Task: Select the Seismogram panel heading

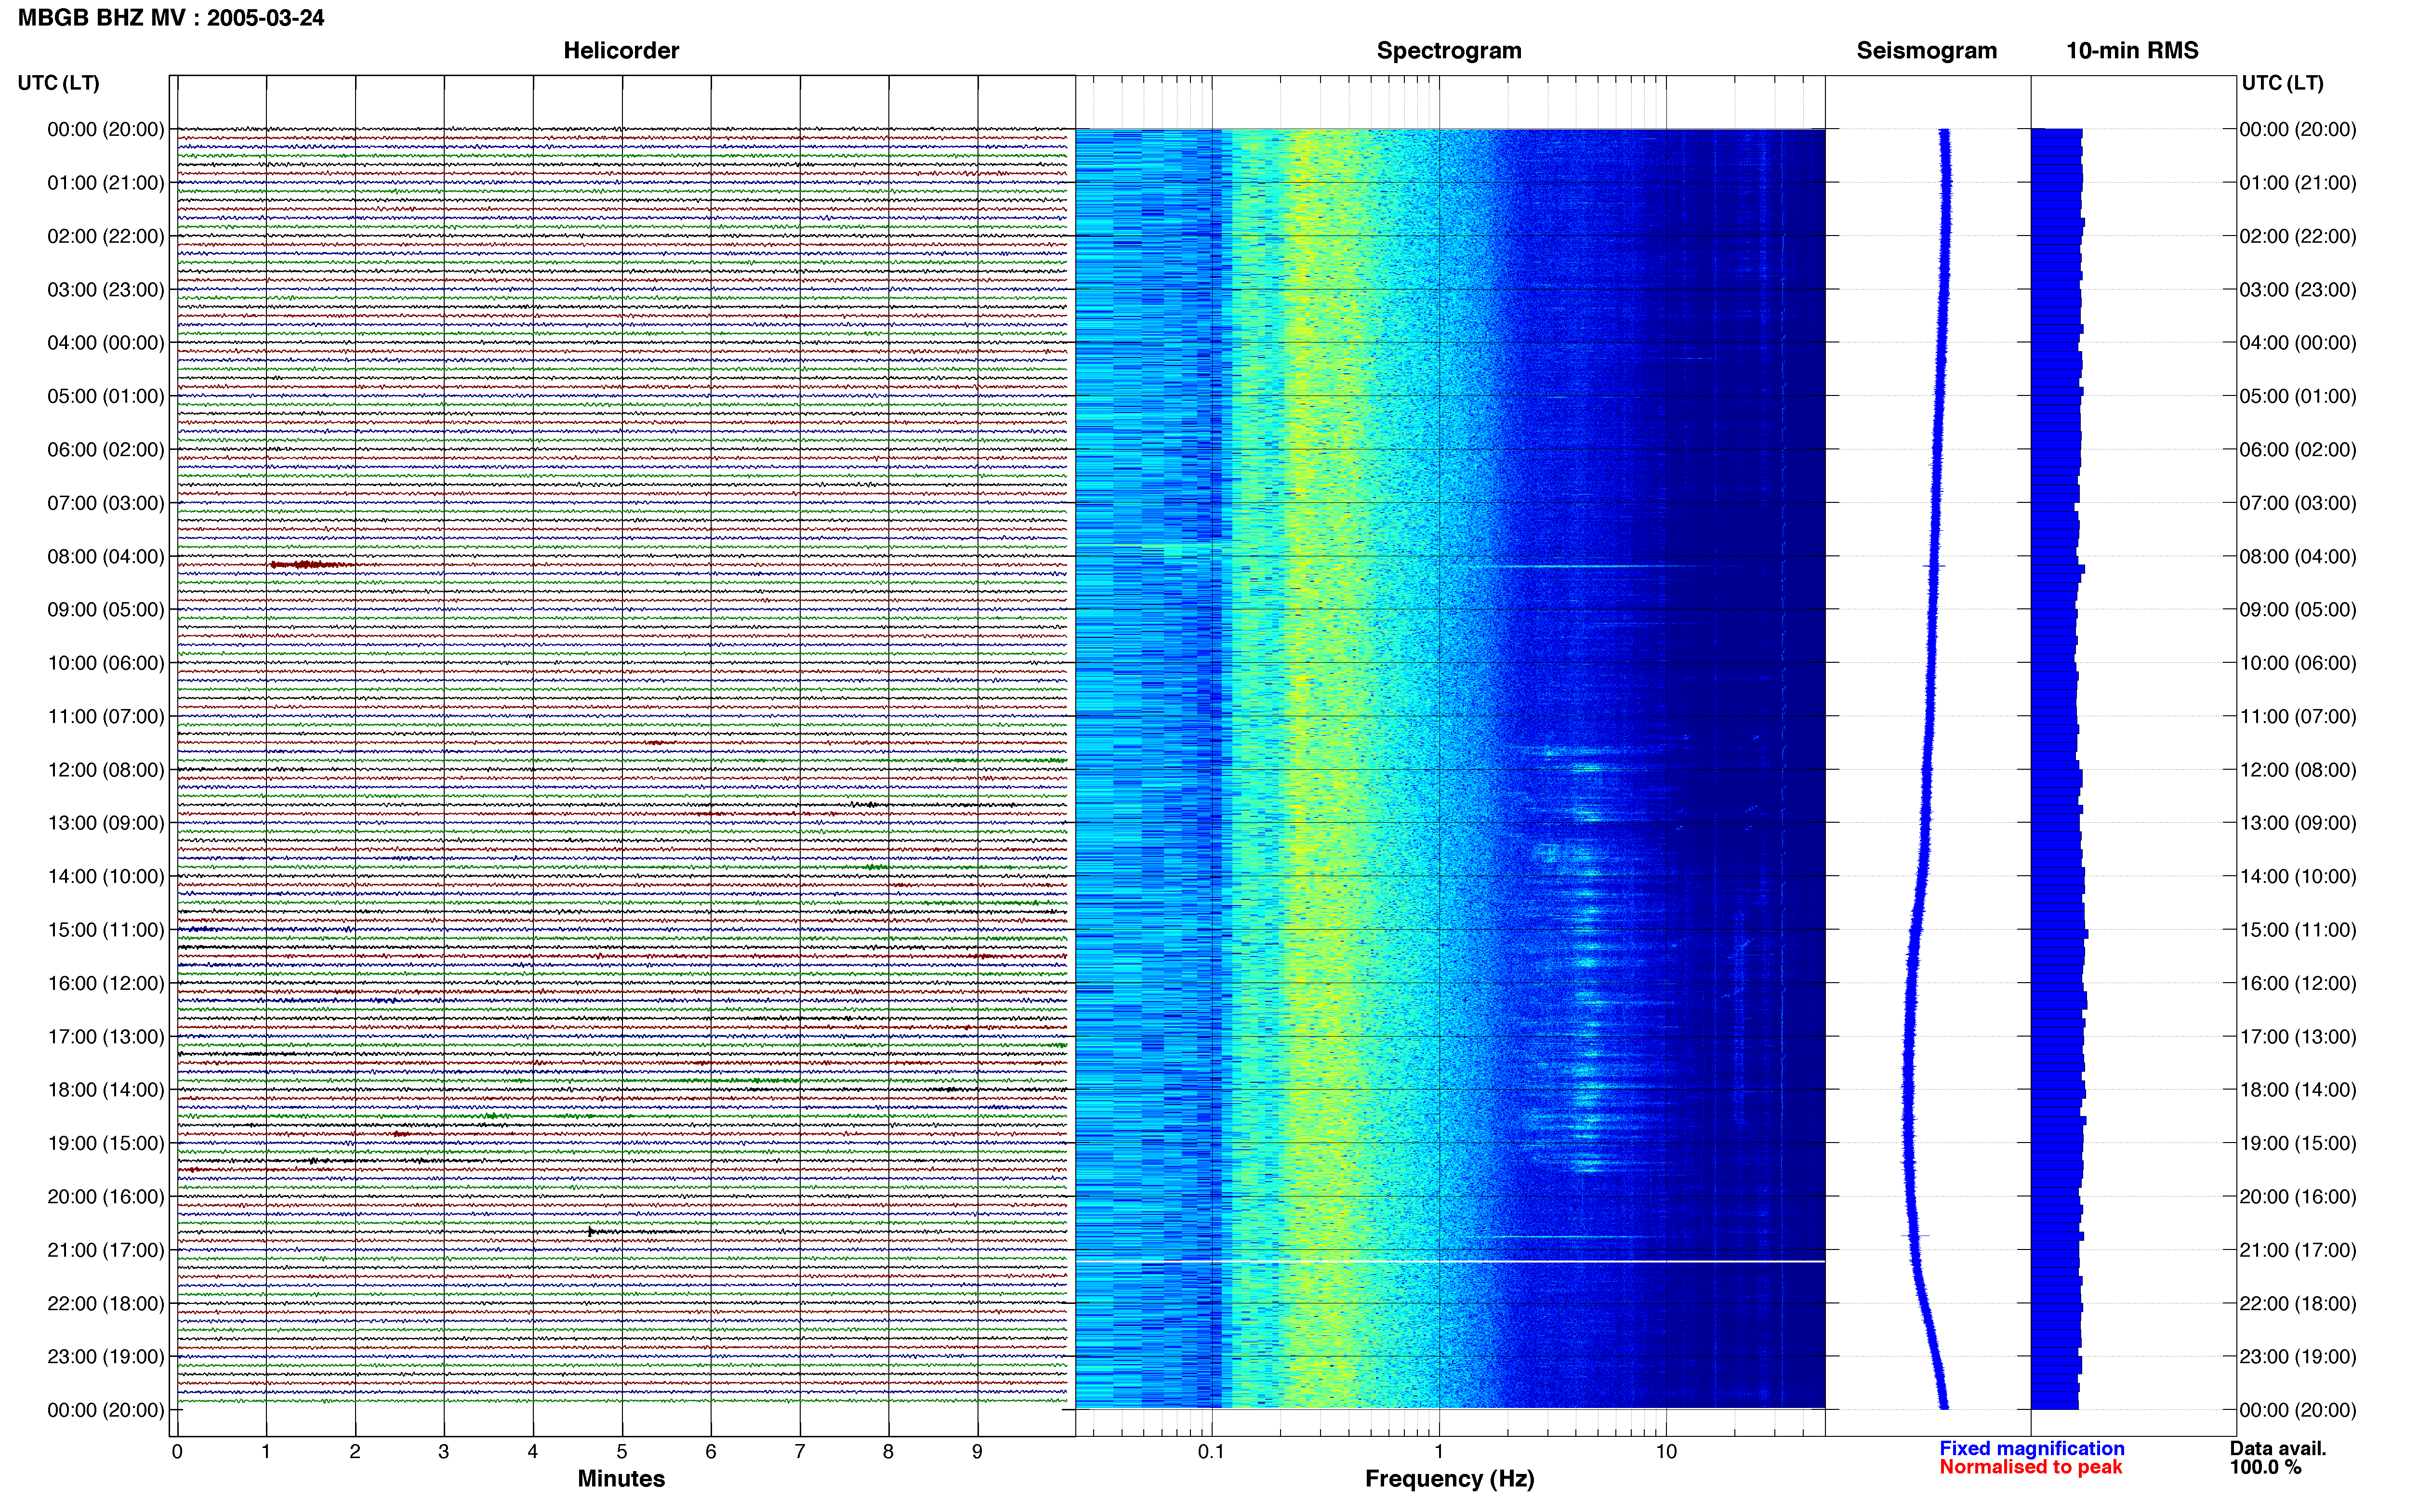Action: pos(1927,50)
